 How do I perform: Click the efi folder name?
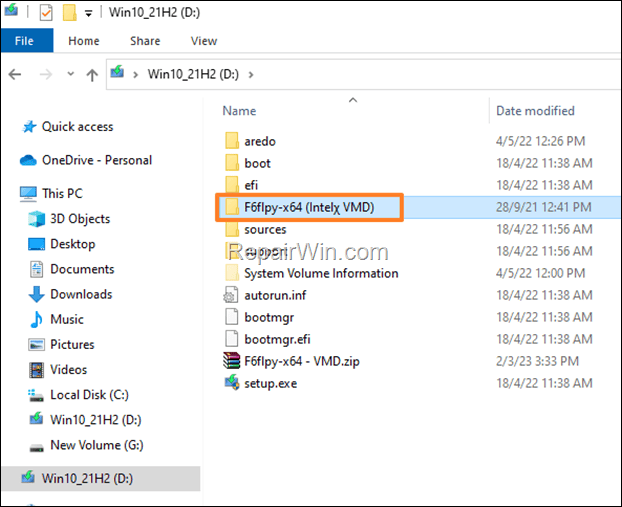click(x=251, y=185)
